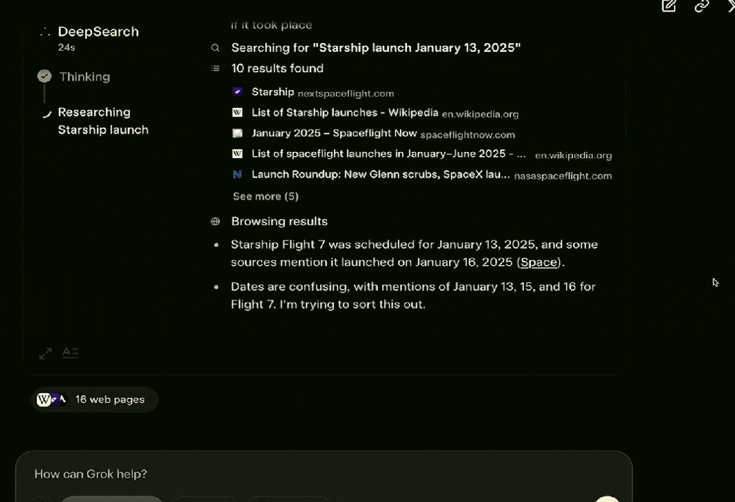Open List of Starship launches Wikipedia result
Image resolution: width=735 pixels, height=502 pixels.
coord(375,113)
